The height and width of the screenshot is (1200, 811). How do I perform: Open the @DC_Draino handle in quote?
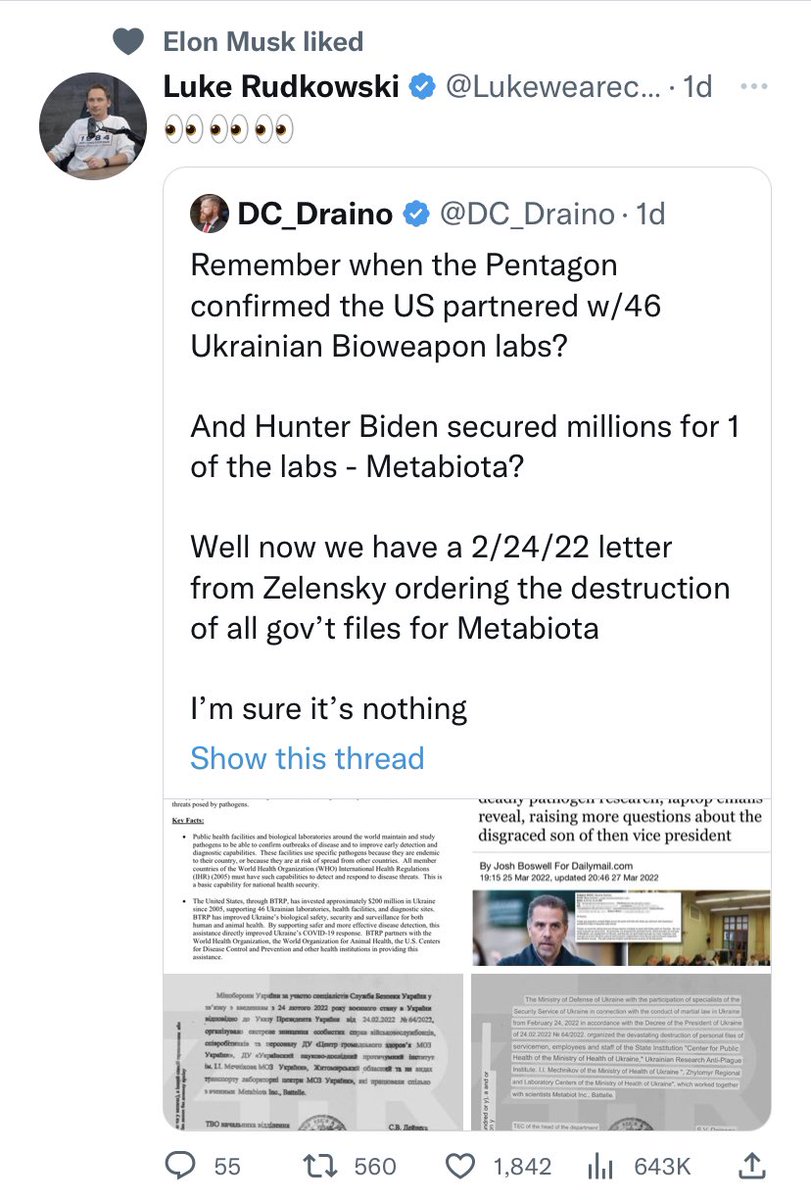coord(527,213)
